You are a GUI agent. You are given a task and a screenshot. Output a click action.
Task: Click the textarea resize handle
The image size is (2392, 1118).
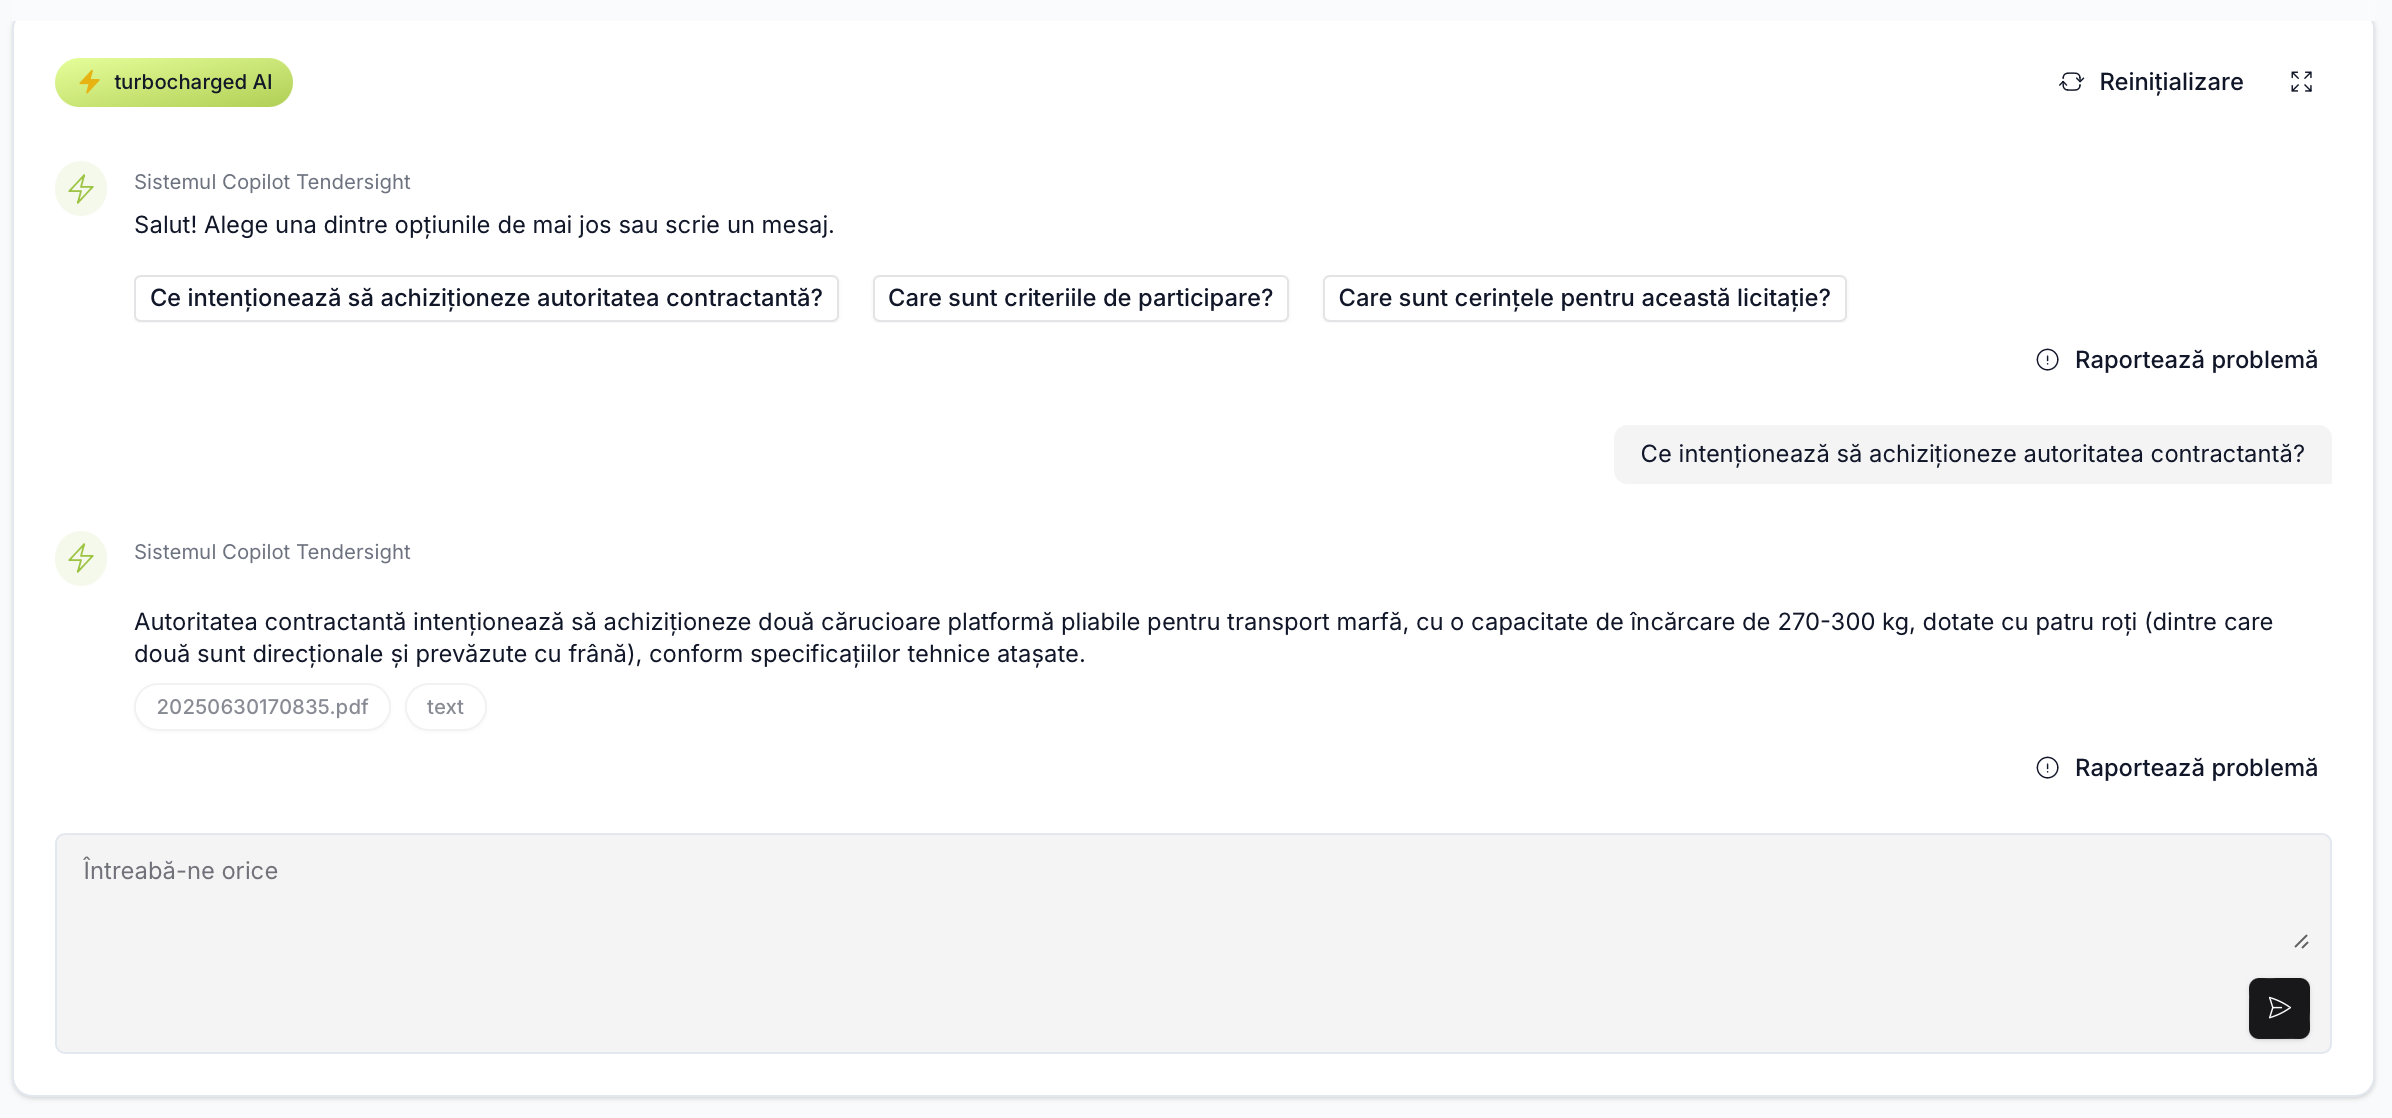pos(2301,942)
